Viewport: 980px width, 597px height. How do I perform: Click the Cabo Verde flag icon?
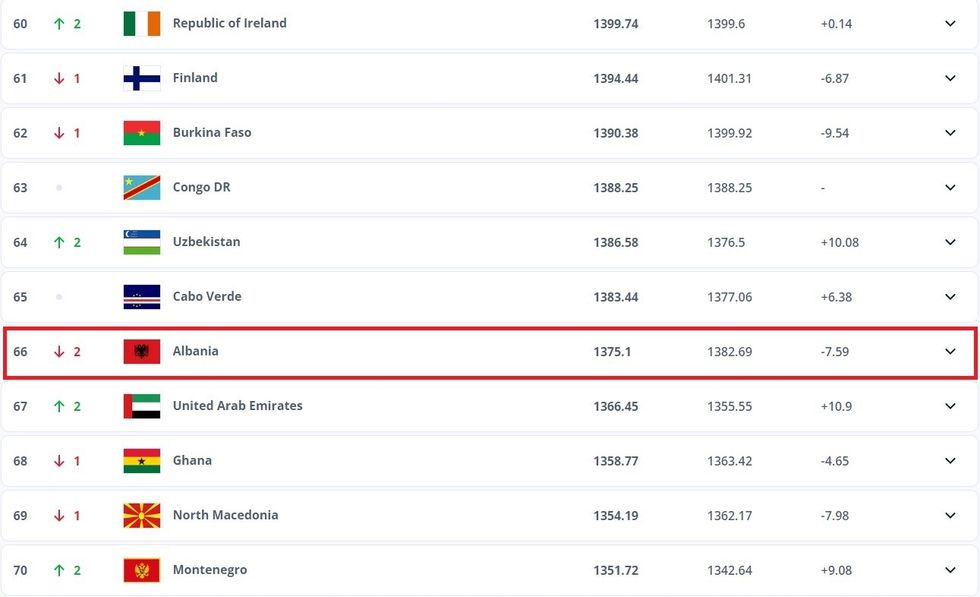141,297
